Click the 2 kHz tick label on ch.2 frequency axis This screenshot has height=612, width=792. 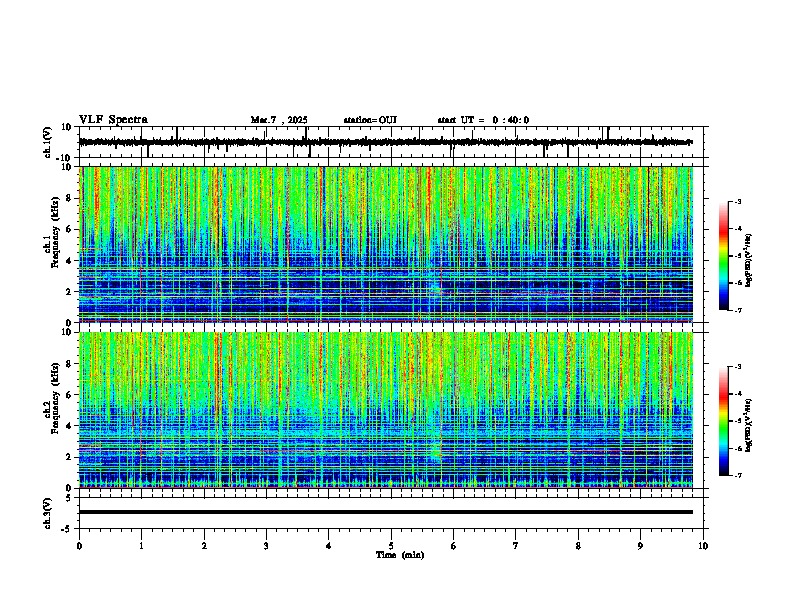[x=70, y=457]
